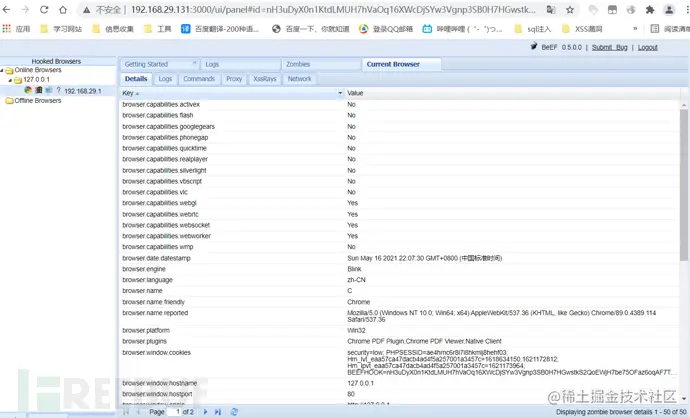690x418 pixels.
Task: Click the Value column header
Action: pos(512,93)
